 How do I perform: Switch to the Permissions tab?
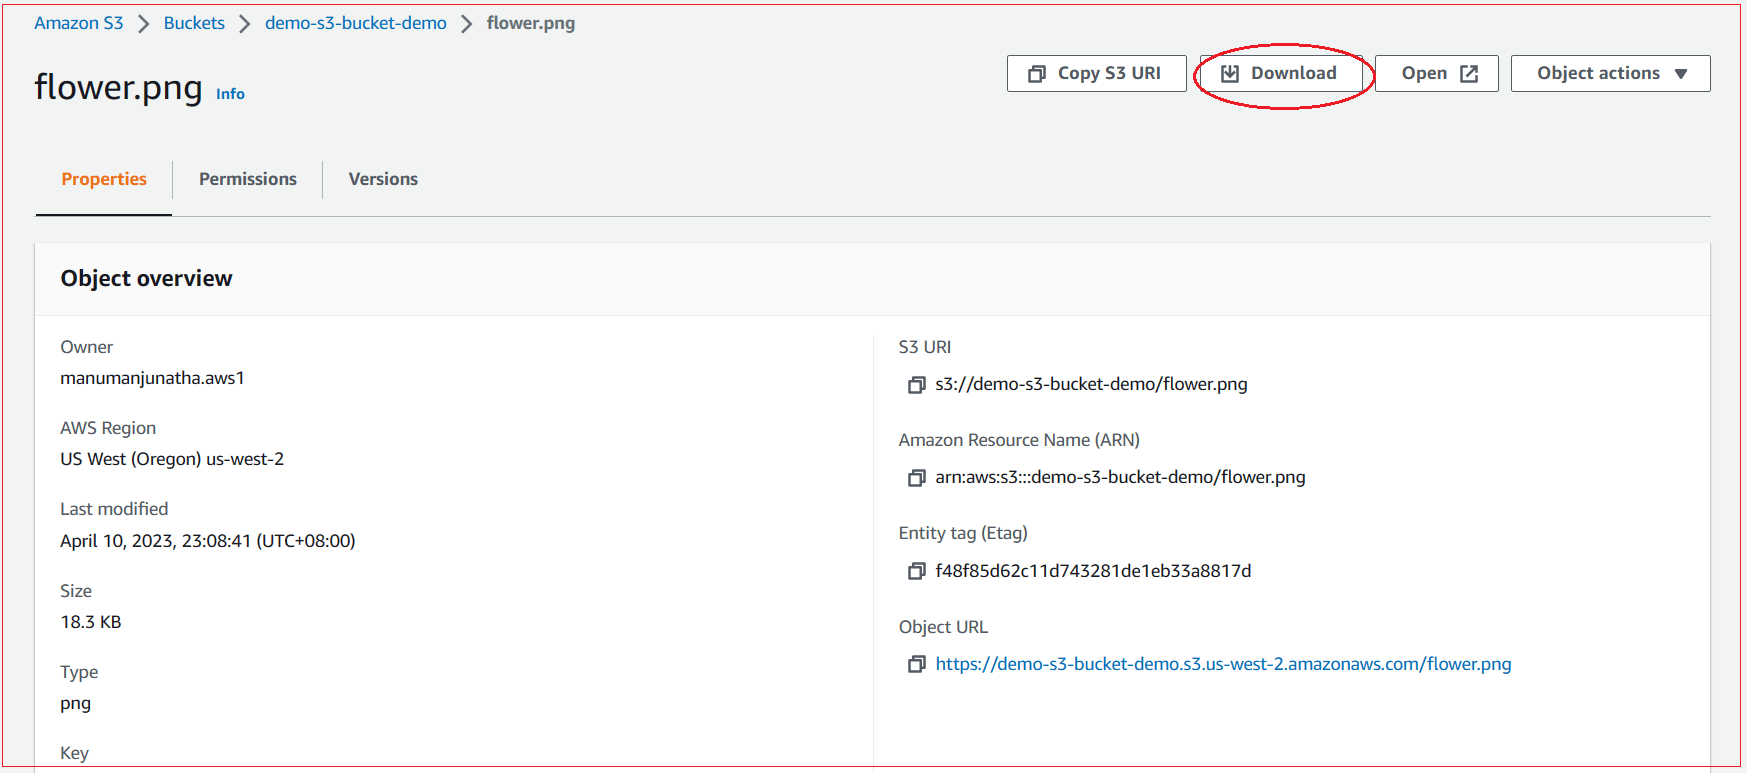(x=248, y=179)
